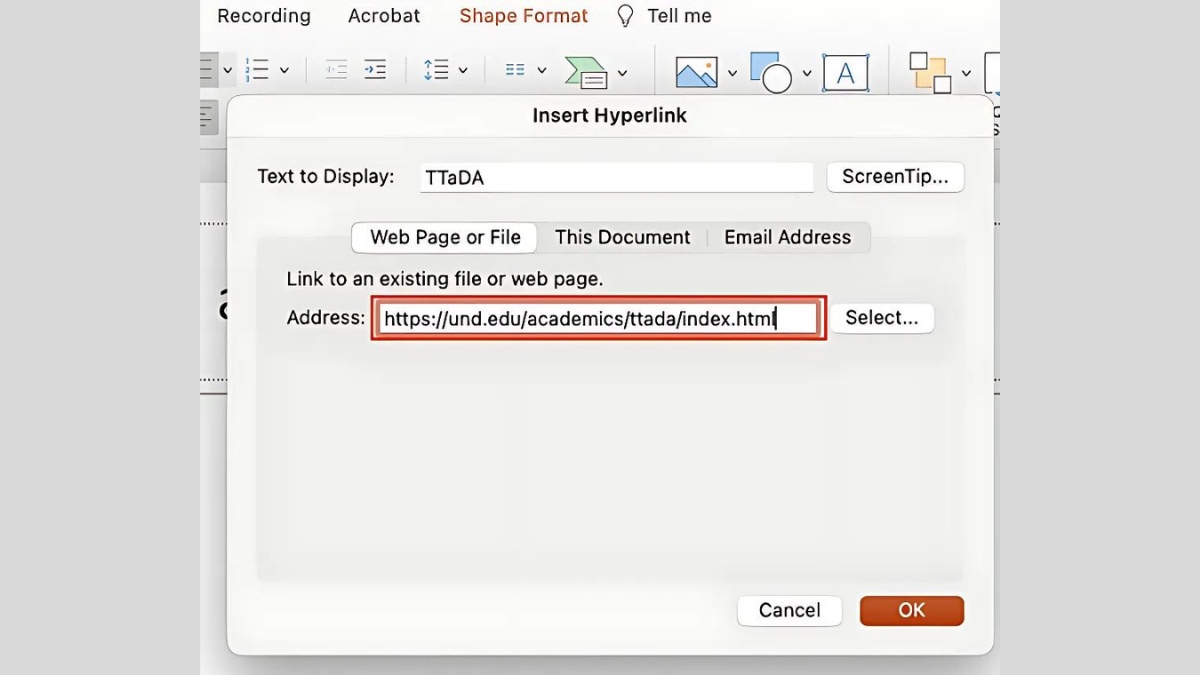Viewport: 1200px width, 675px height.
Task: Click the Text to Display field
Action: tap(617, 177)
